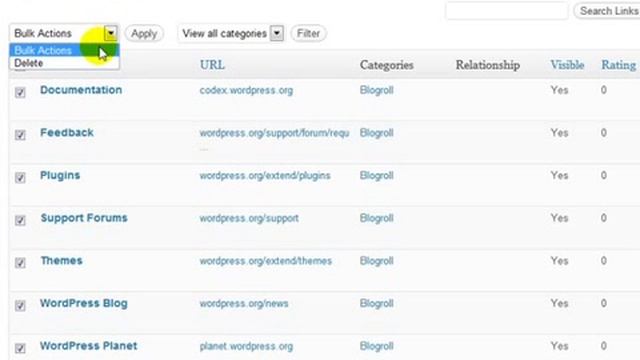Open the View all categories dropdown
Image resolution: width=640 pixels, height=360 pixels.
230,33
